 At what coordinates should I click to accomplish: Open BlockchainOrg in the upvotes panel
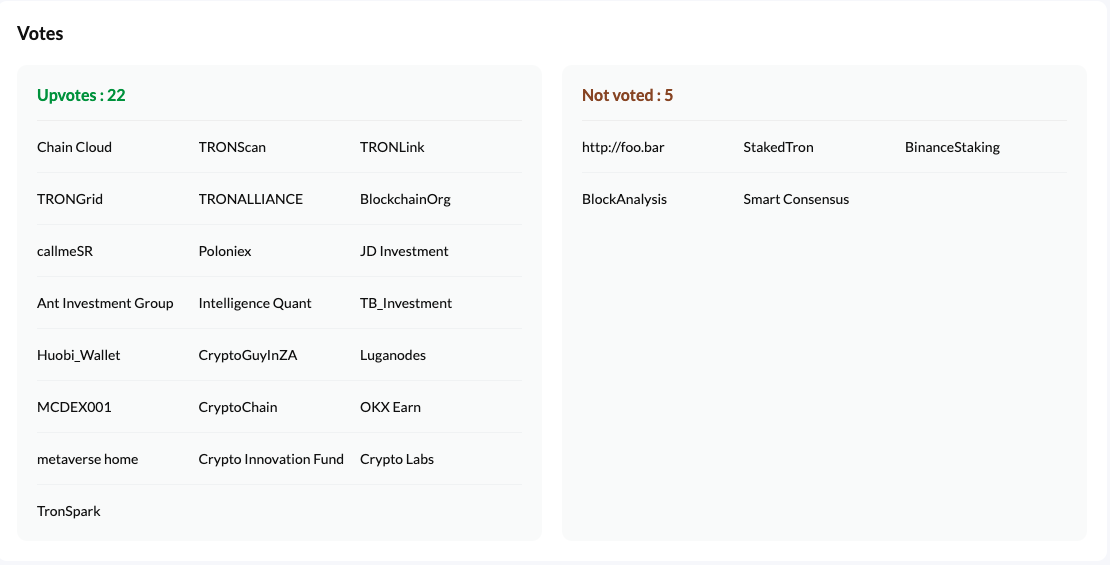click(x=405, y=200)
